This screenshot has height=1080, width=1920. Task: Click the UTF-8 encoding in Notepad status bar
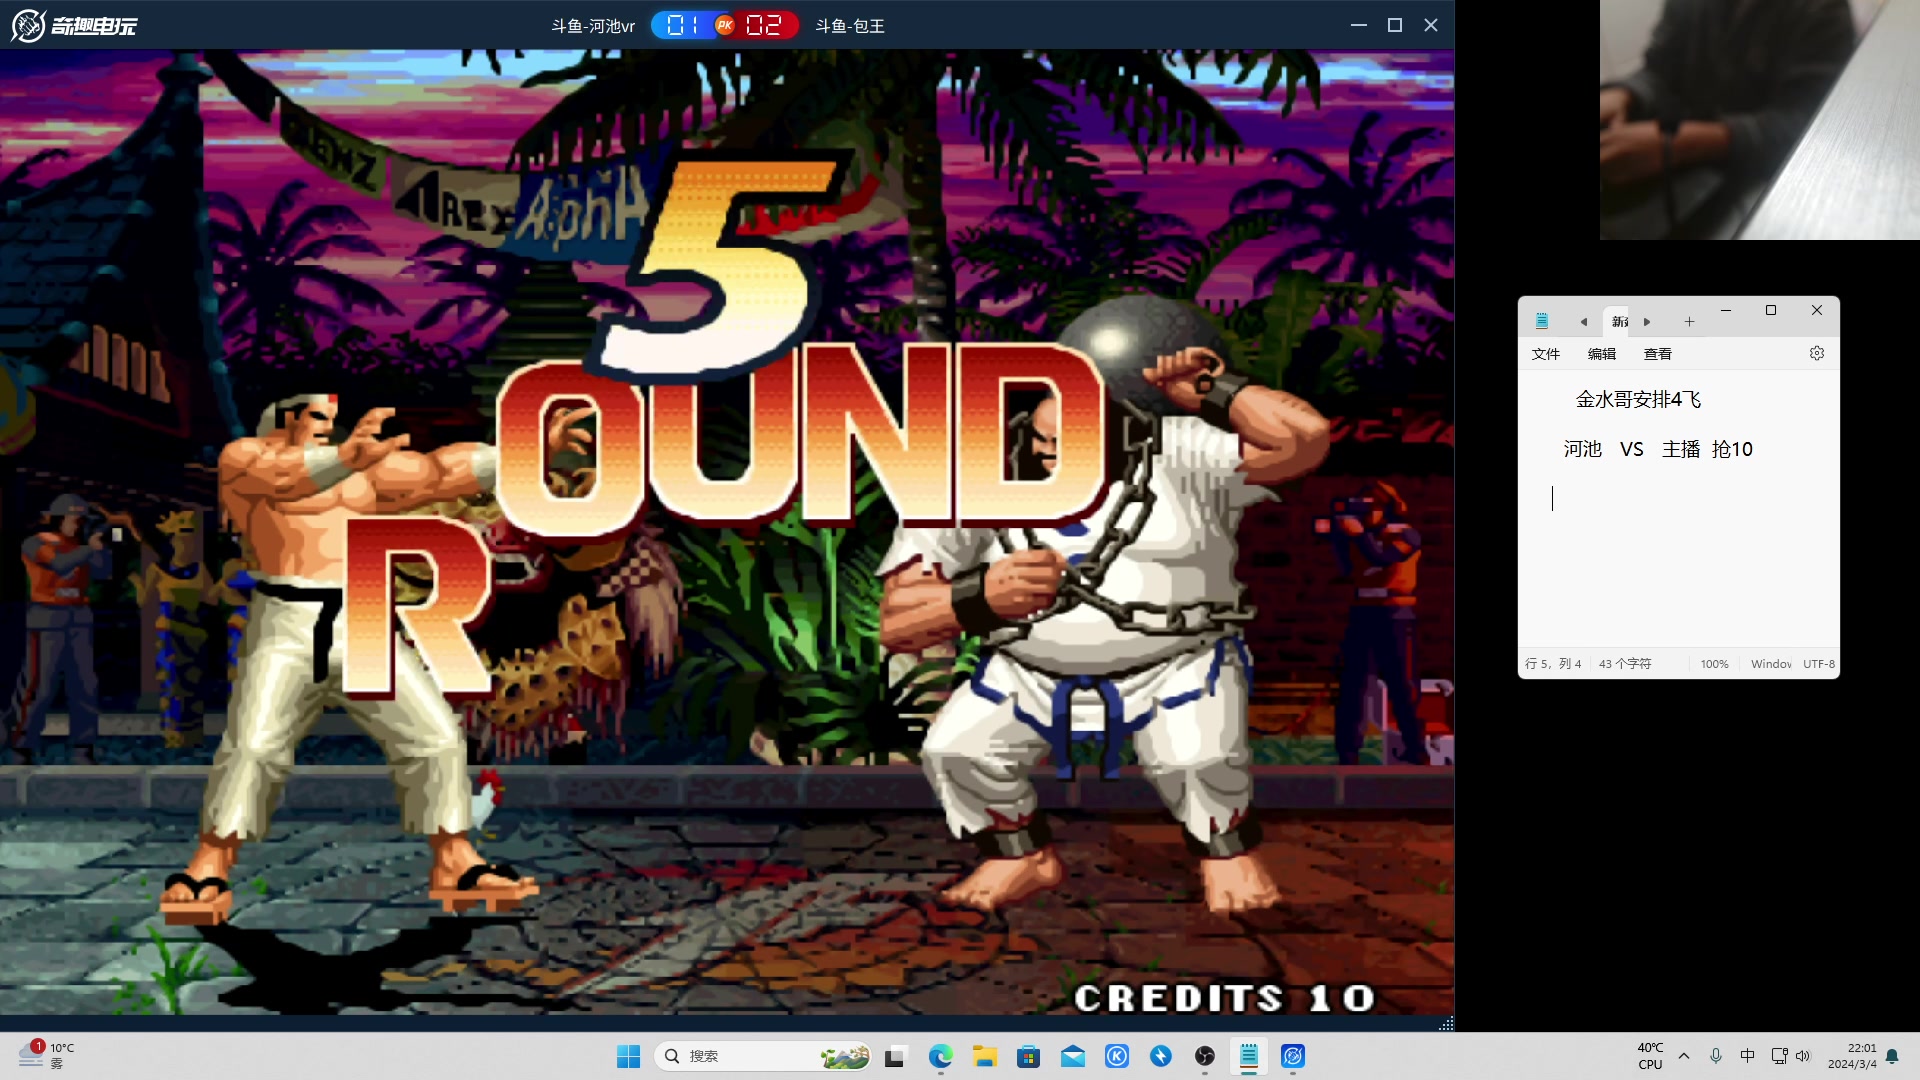1819,664
